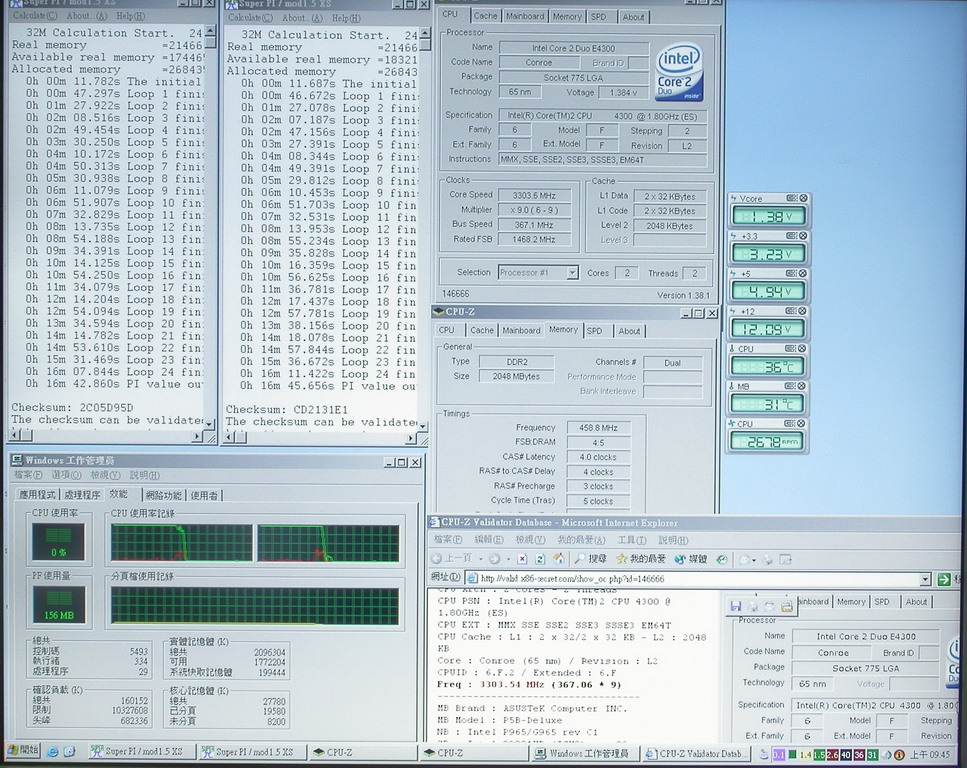The image size is (967, 768).
Task: Click the URL field in IE address bar
Action: pyautogui.click(x=694, y=579)
